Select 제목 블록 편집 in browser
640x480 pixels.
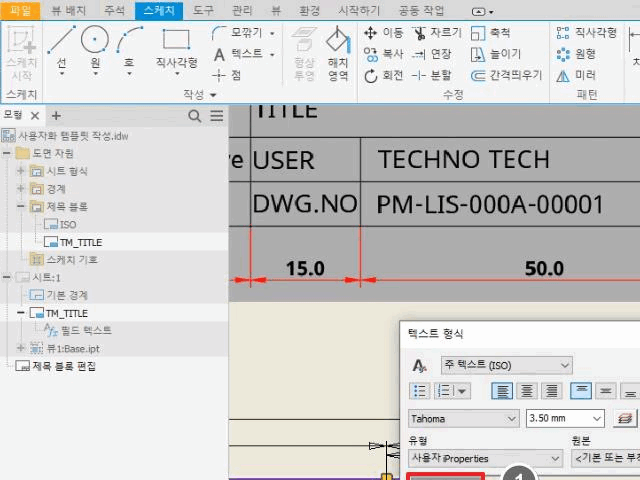click(56, 366)
